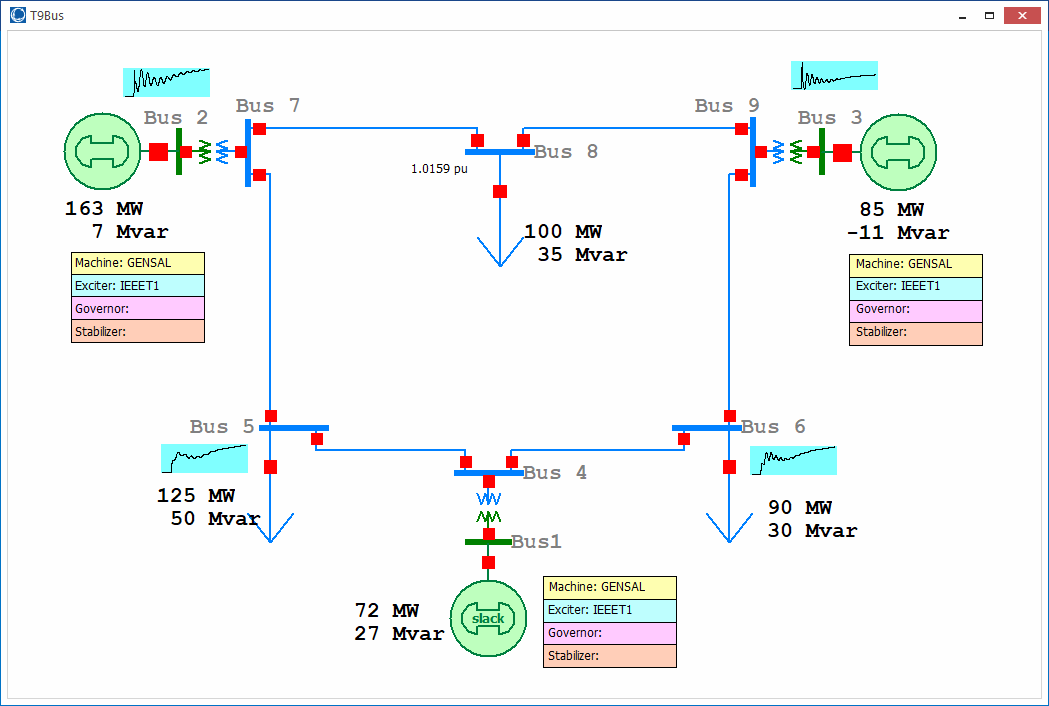Click the 1.0159 pu voltage label
The height and width of the screenshot is (706, 1049).
pyautogui.click(x=439, y=169)
